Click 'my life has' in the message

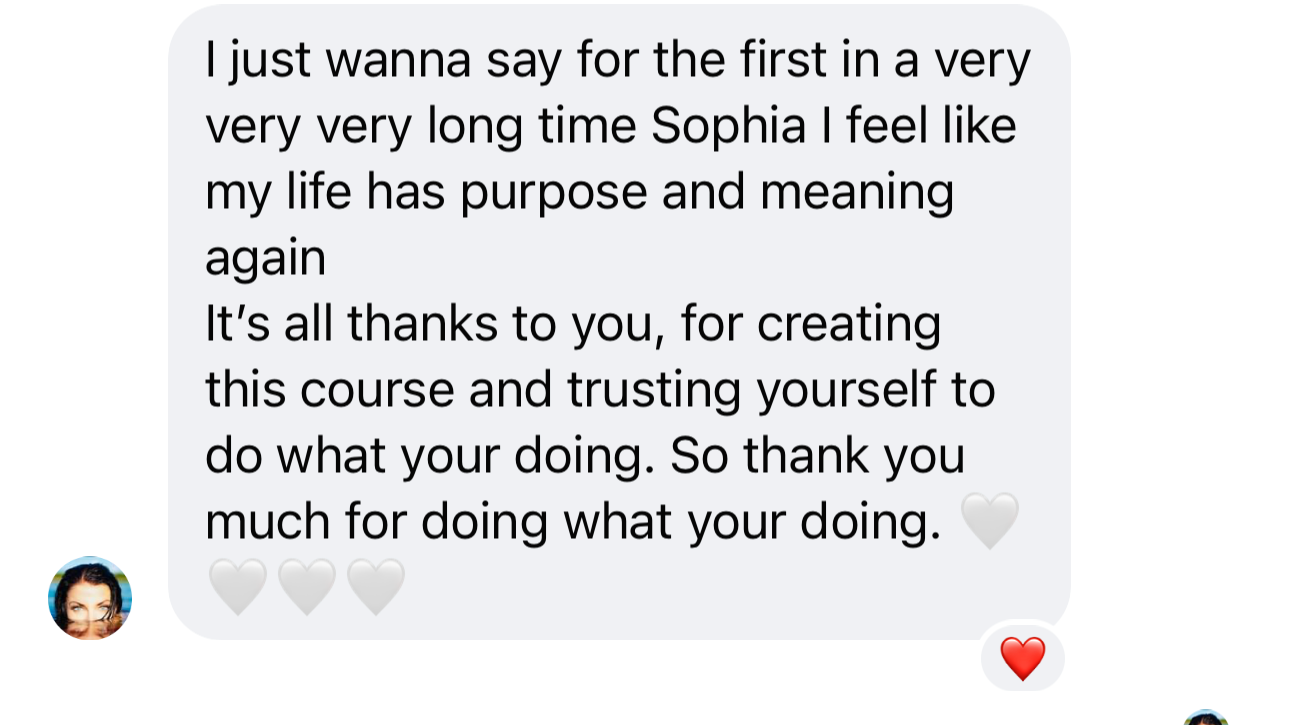325,193
